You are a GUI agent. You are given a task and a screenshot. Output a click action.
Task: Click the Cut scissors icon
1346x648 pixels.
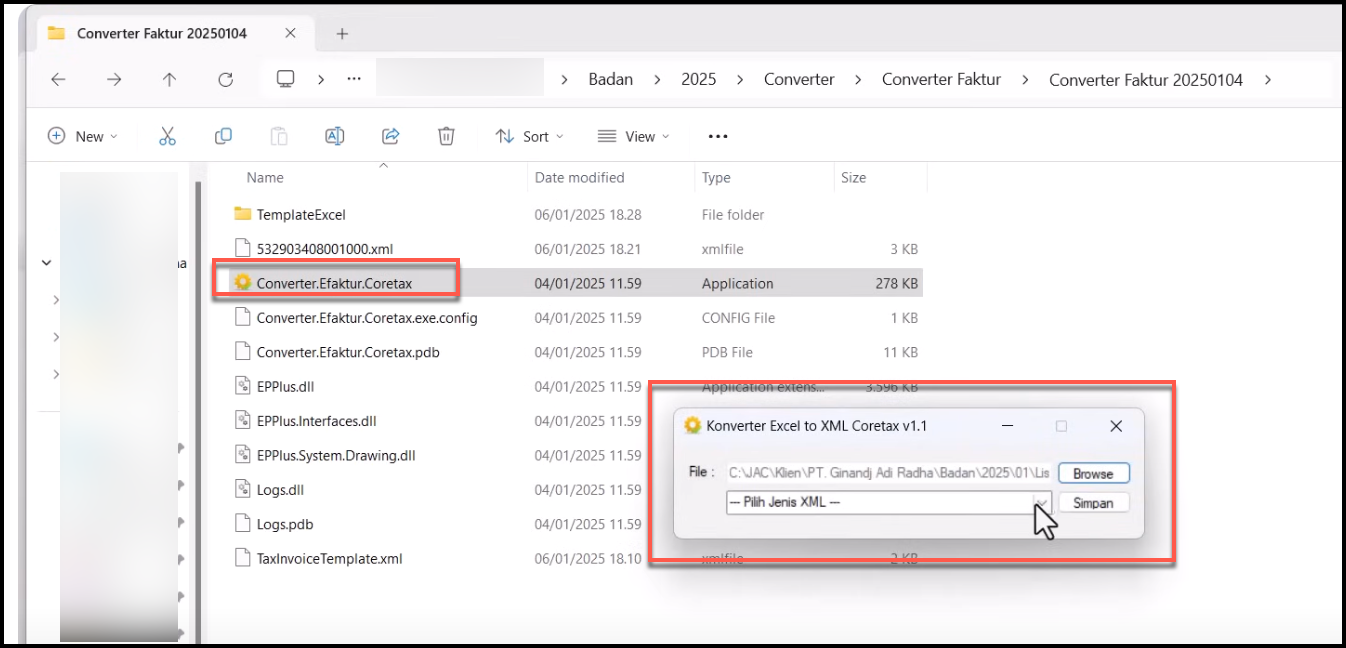click(167, 136)
